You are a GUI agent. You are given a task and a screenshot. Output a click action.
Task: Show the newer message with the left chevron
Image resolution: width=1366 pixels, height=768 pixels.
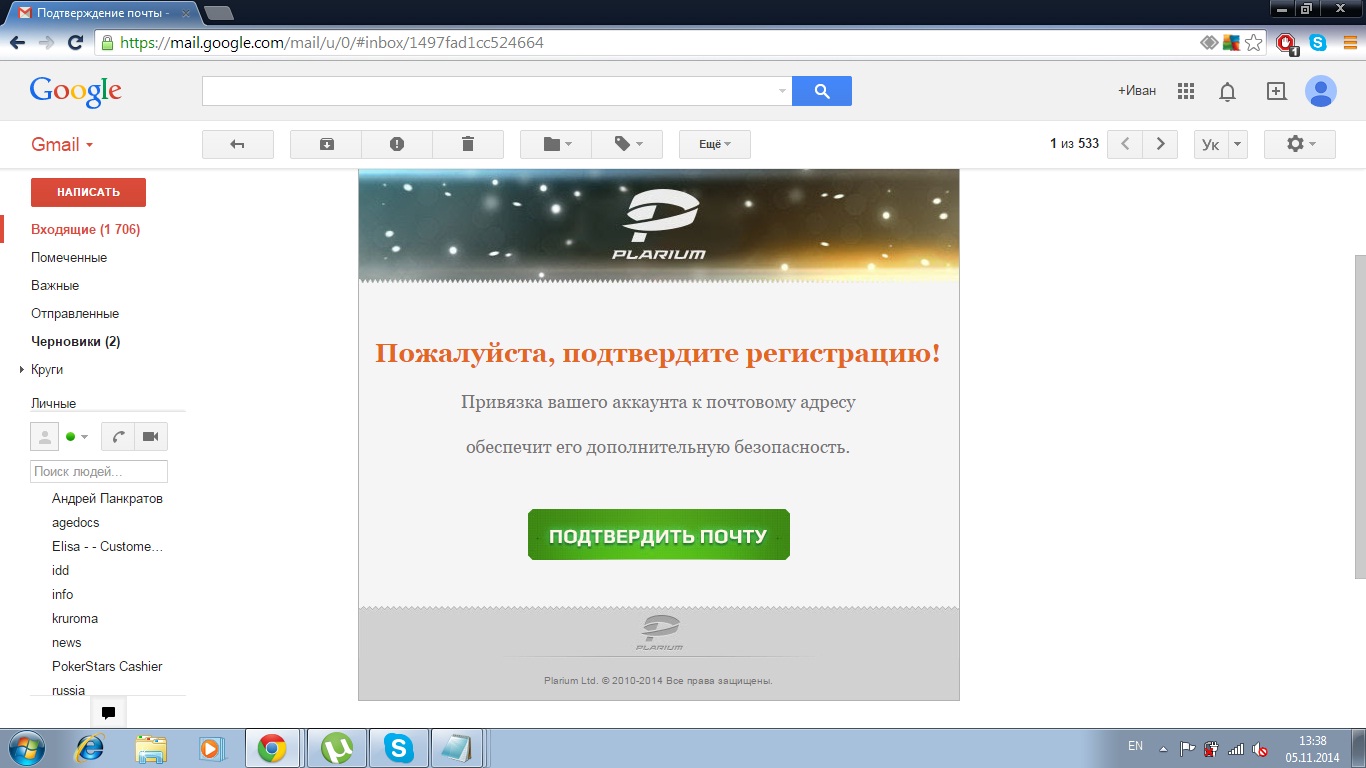pyautogui.click(x=1126, y=144)
